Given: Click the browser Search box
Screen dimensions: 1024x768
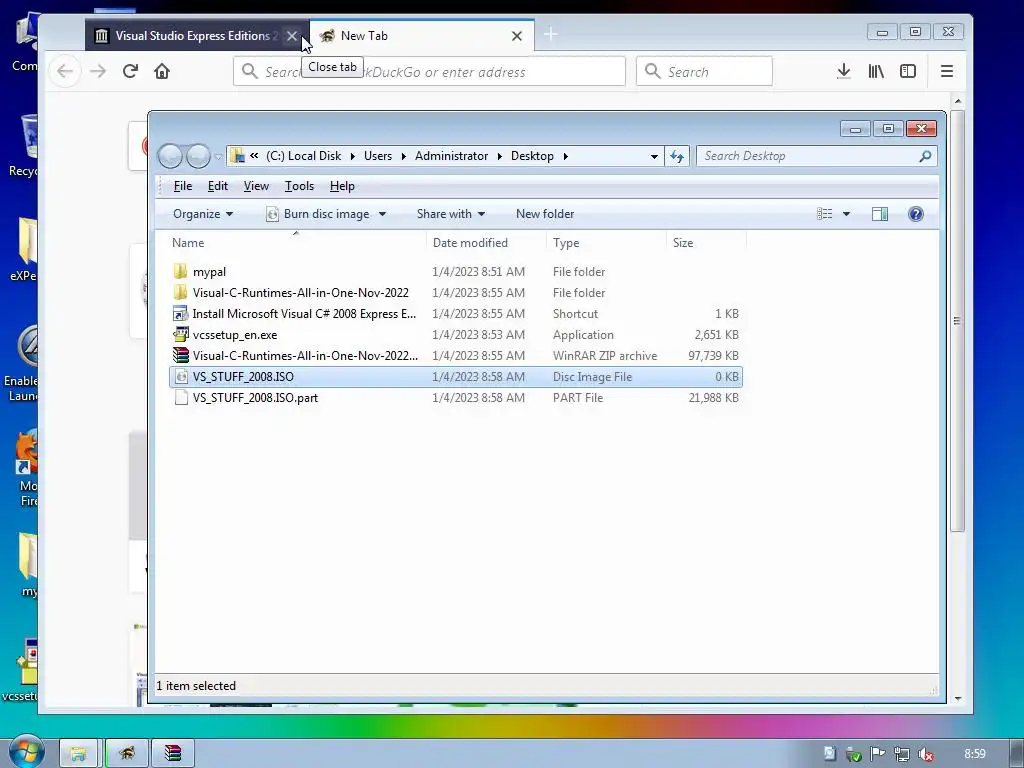Looking at the screenshot, I should point(704,71).
